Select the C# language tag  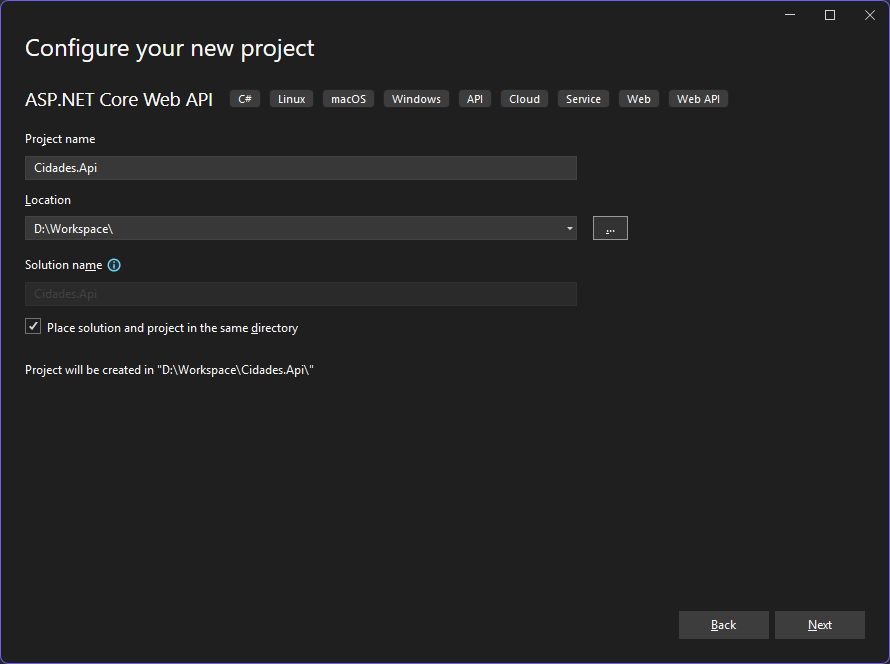(x=244, y=98)
